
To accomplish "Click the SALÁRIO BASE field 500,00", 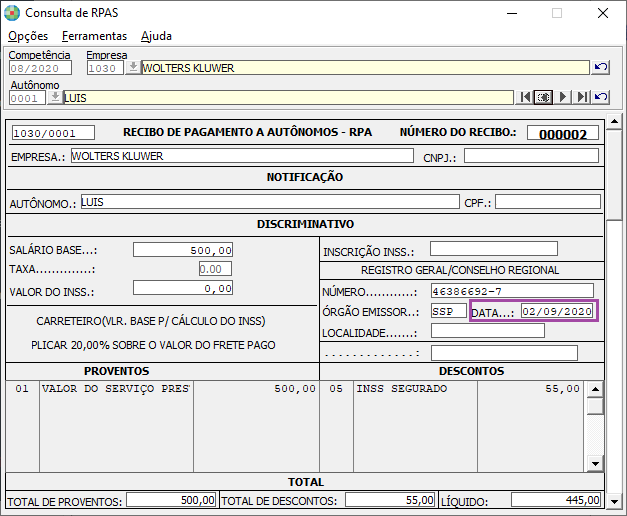I will click(183, 250).
